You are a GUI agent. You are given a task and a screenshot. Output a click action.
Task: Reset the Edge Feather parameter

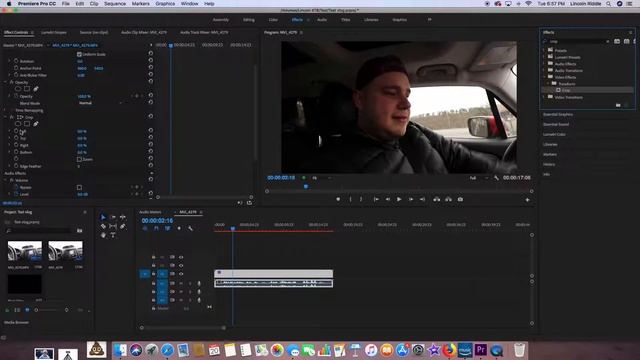[x=151, y=165]
